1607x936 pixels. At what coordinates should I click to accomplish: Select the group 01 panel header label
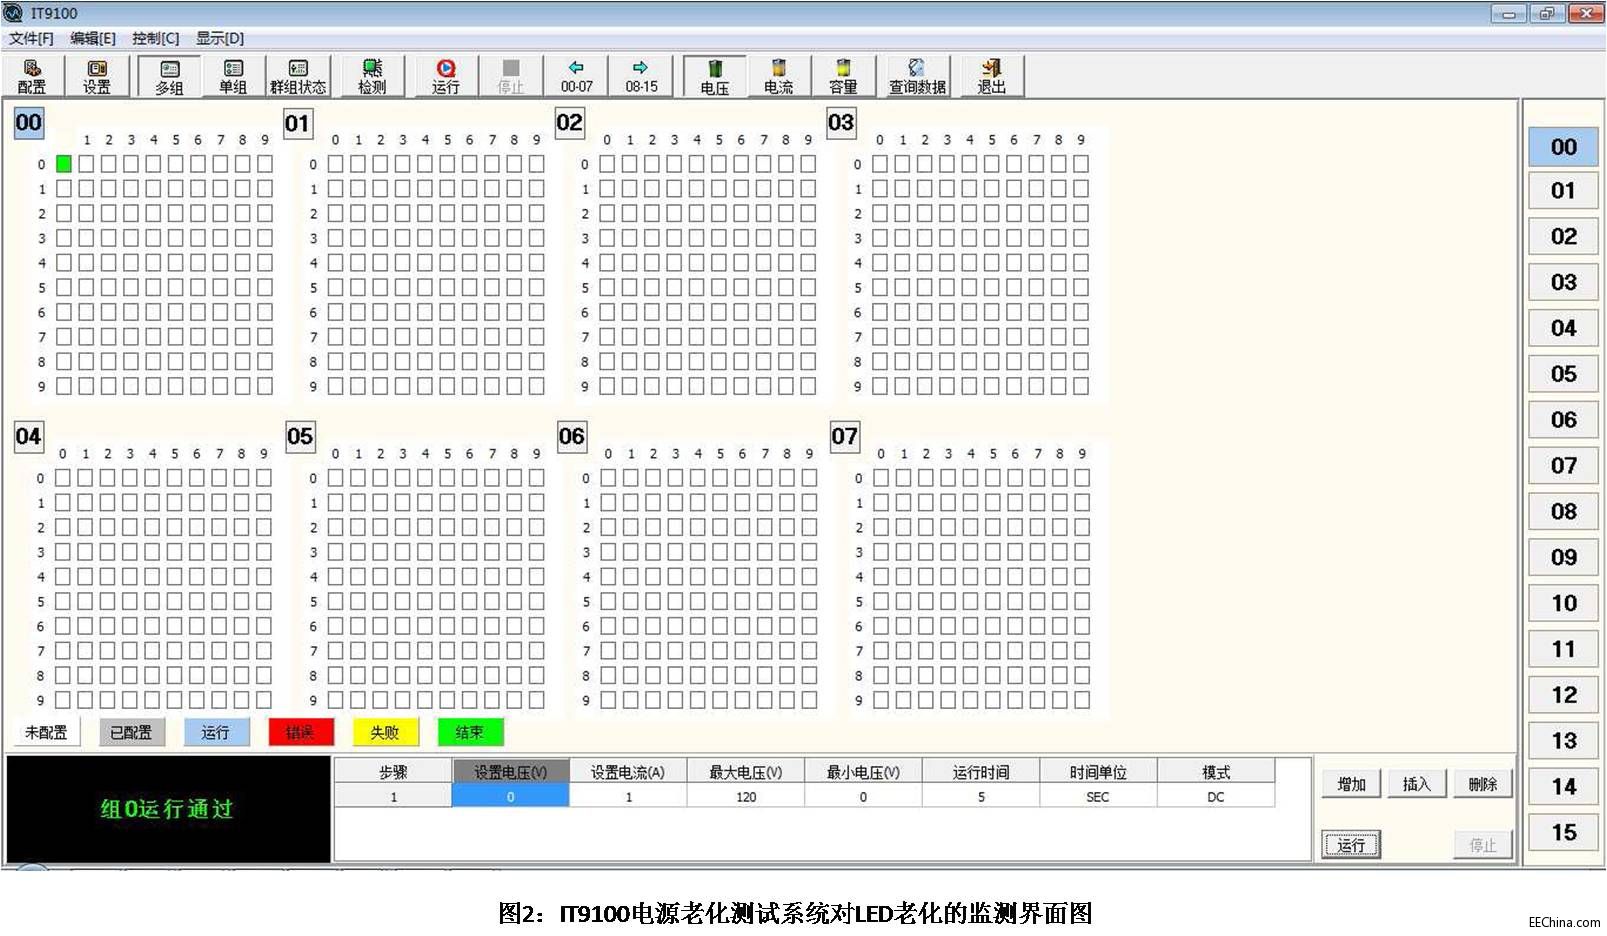pyautogui.click(x=298, y=124)
